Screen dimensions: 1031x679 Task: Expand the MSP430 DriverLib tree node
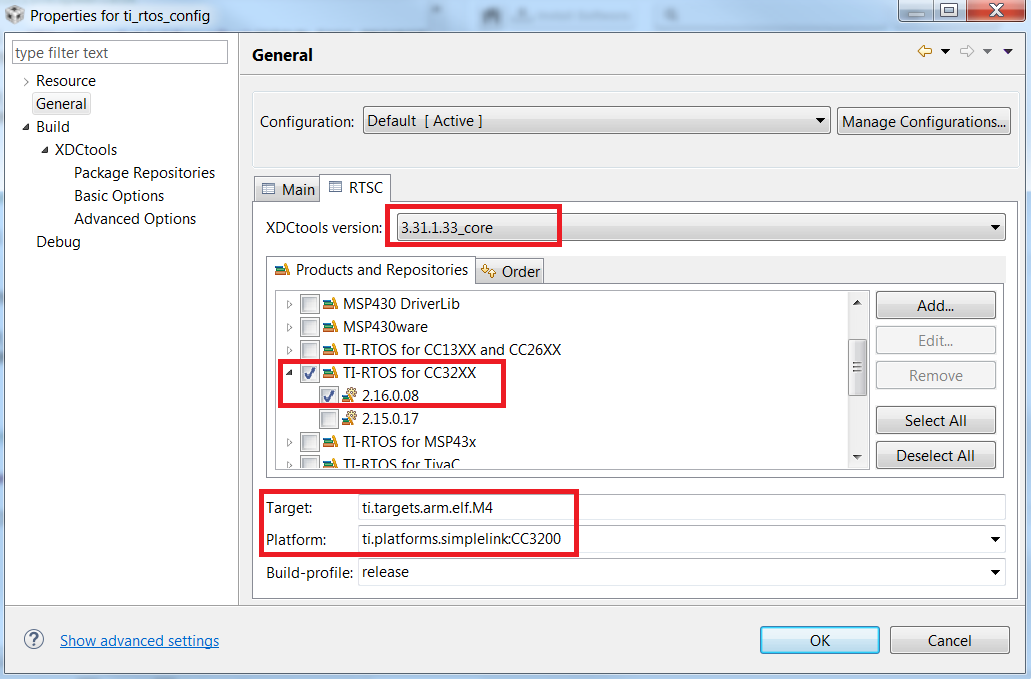click(x=289, y=304)
